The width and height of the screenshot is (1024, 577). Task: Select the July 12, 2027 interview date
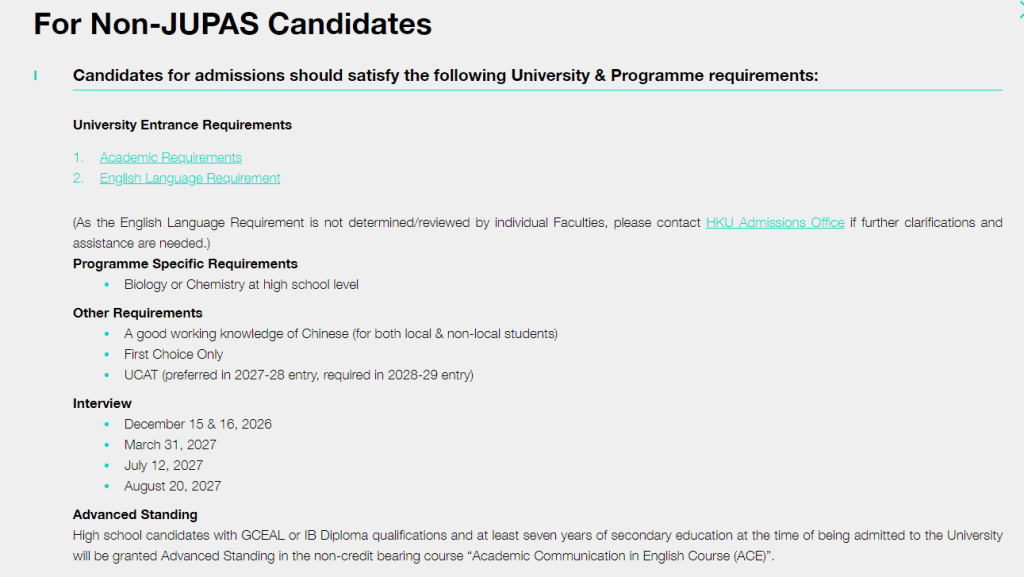163,465
